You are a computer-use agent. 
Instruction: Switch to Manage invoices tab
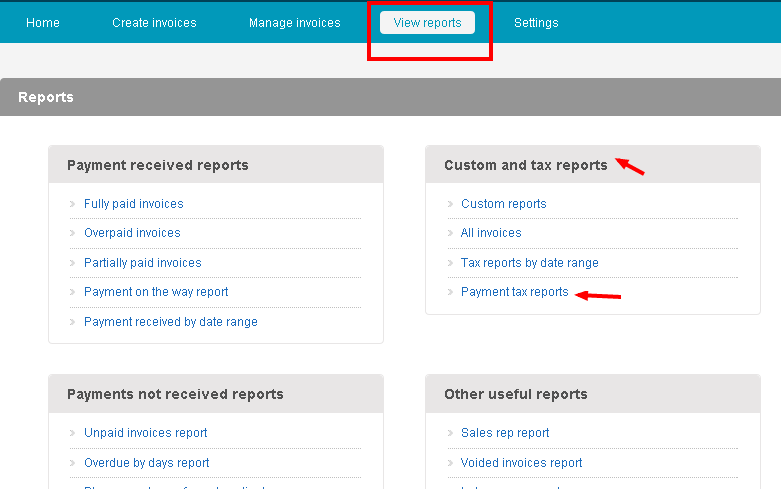pos(295,23)
